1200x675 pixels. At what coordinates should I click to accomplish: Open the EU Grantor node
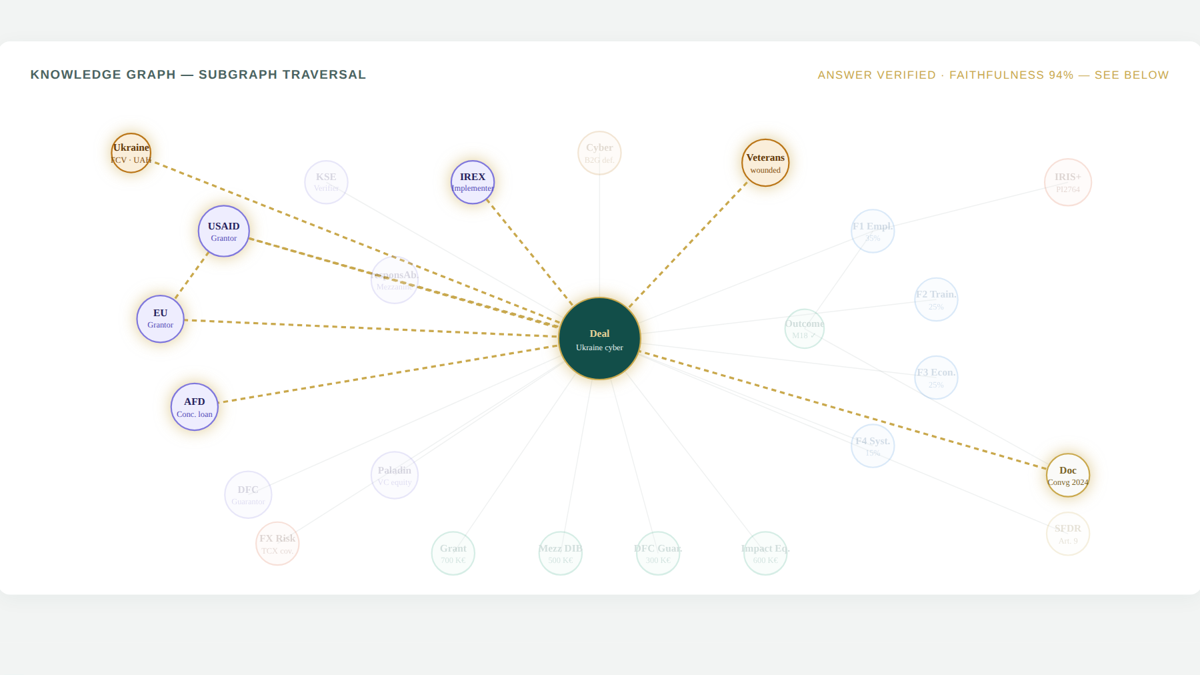pos(160,319)
